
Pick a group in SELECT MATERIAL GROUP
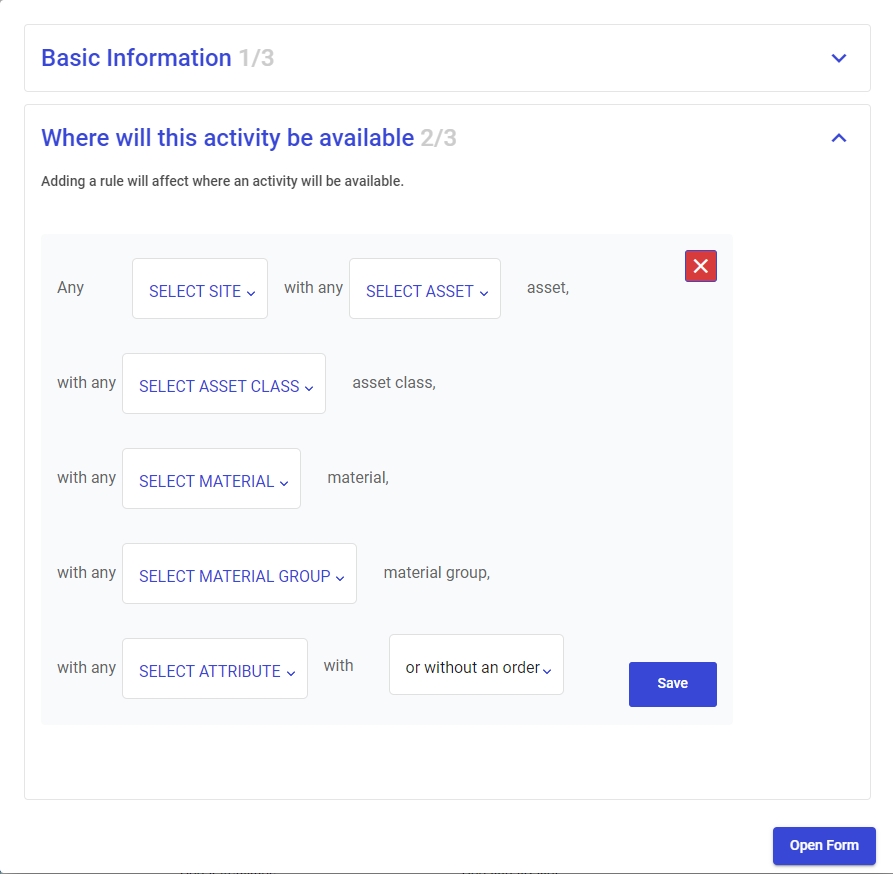pyautogui.click(x=238, y=575)
